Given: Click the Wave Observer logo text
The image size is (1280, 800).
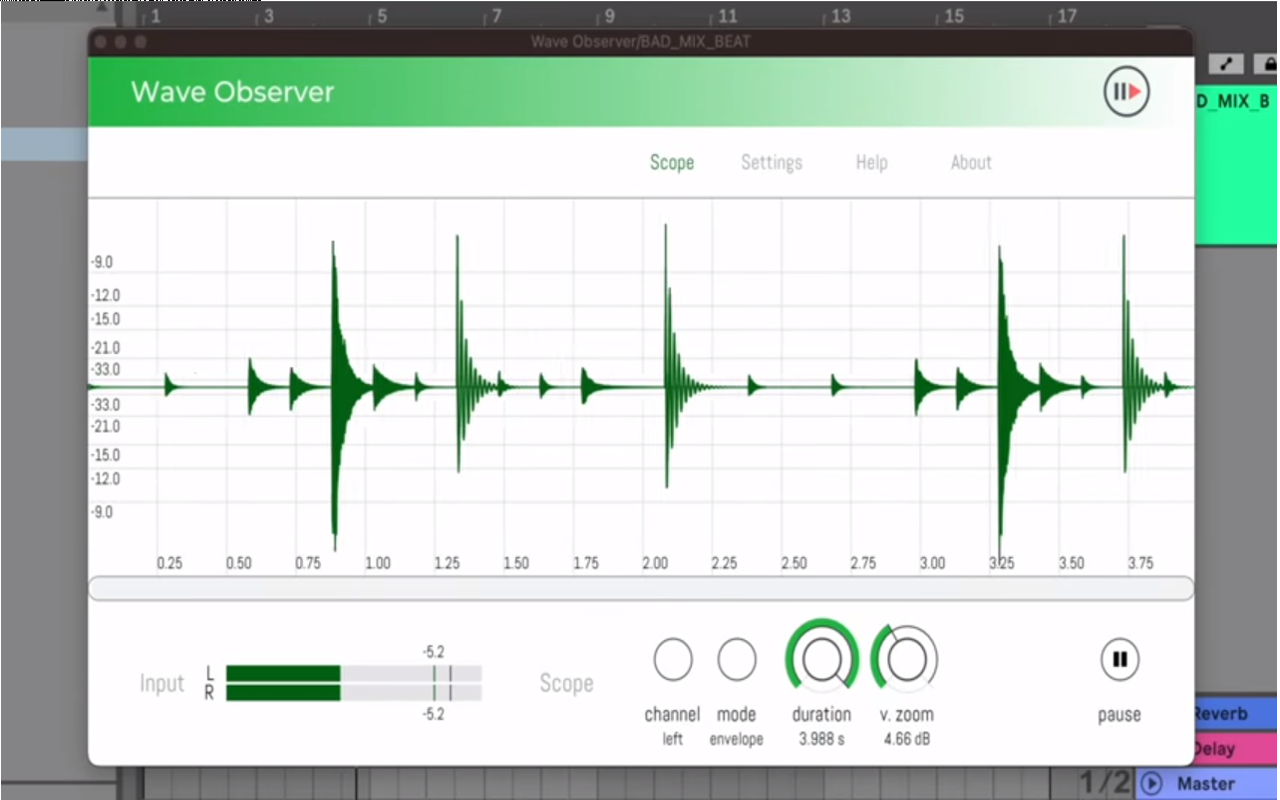Looking at the screenshot, I should tap(233, 92).
